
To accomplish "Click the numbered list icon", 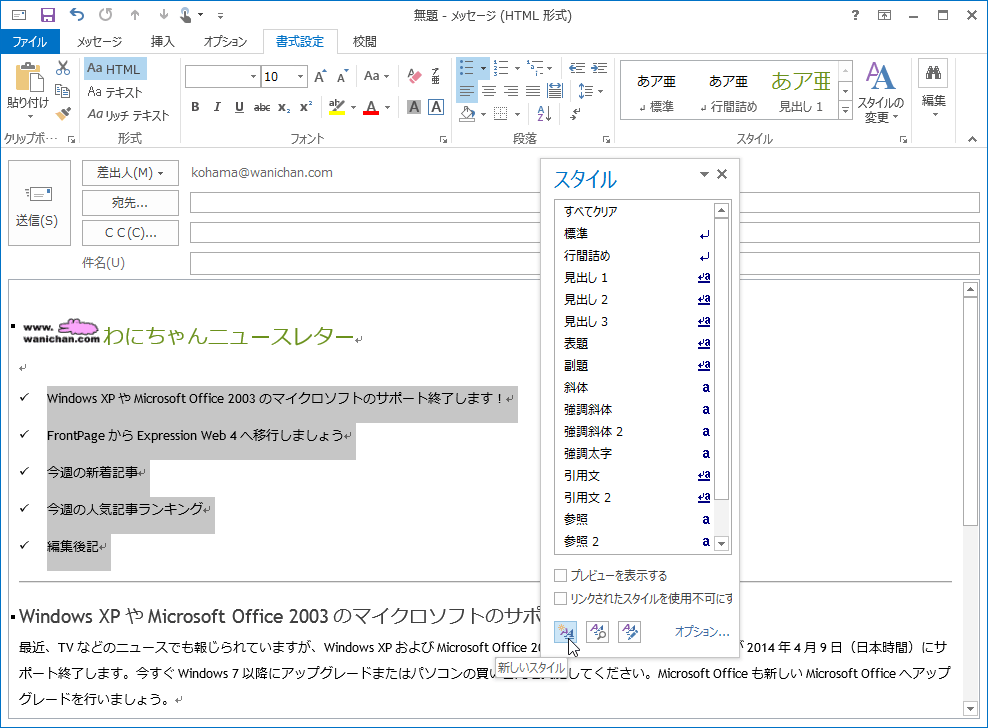I will pyautogui.click(x=502, y=68).
